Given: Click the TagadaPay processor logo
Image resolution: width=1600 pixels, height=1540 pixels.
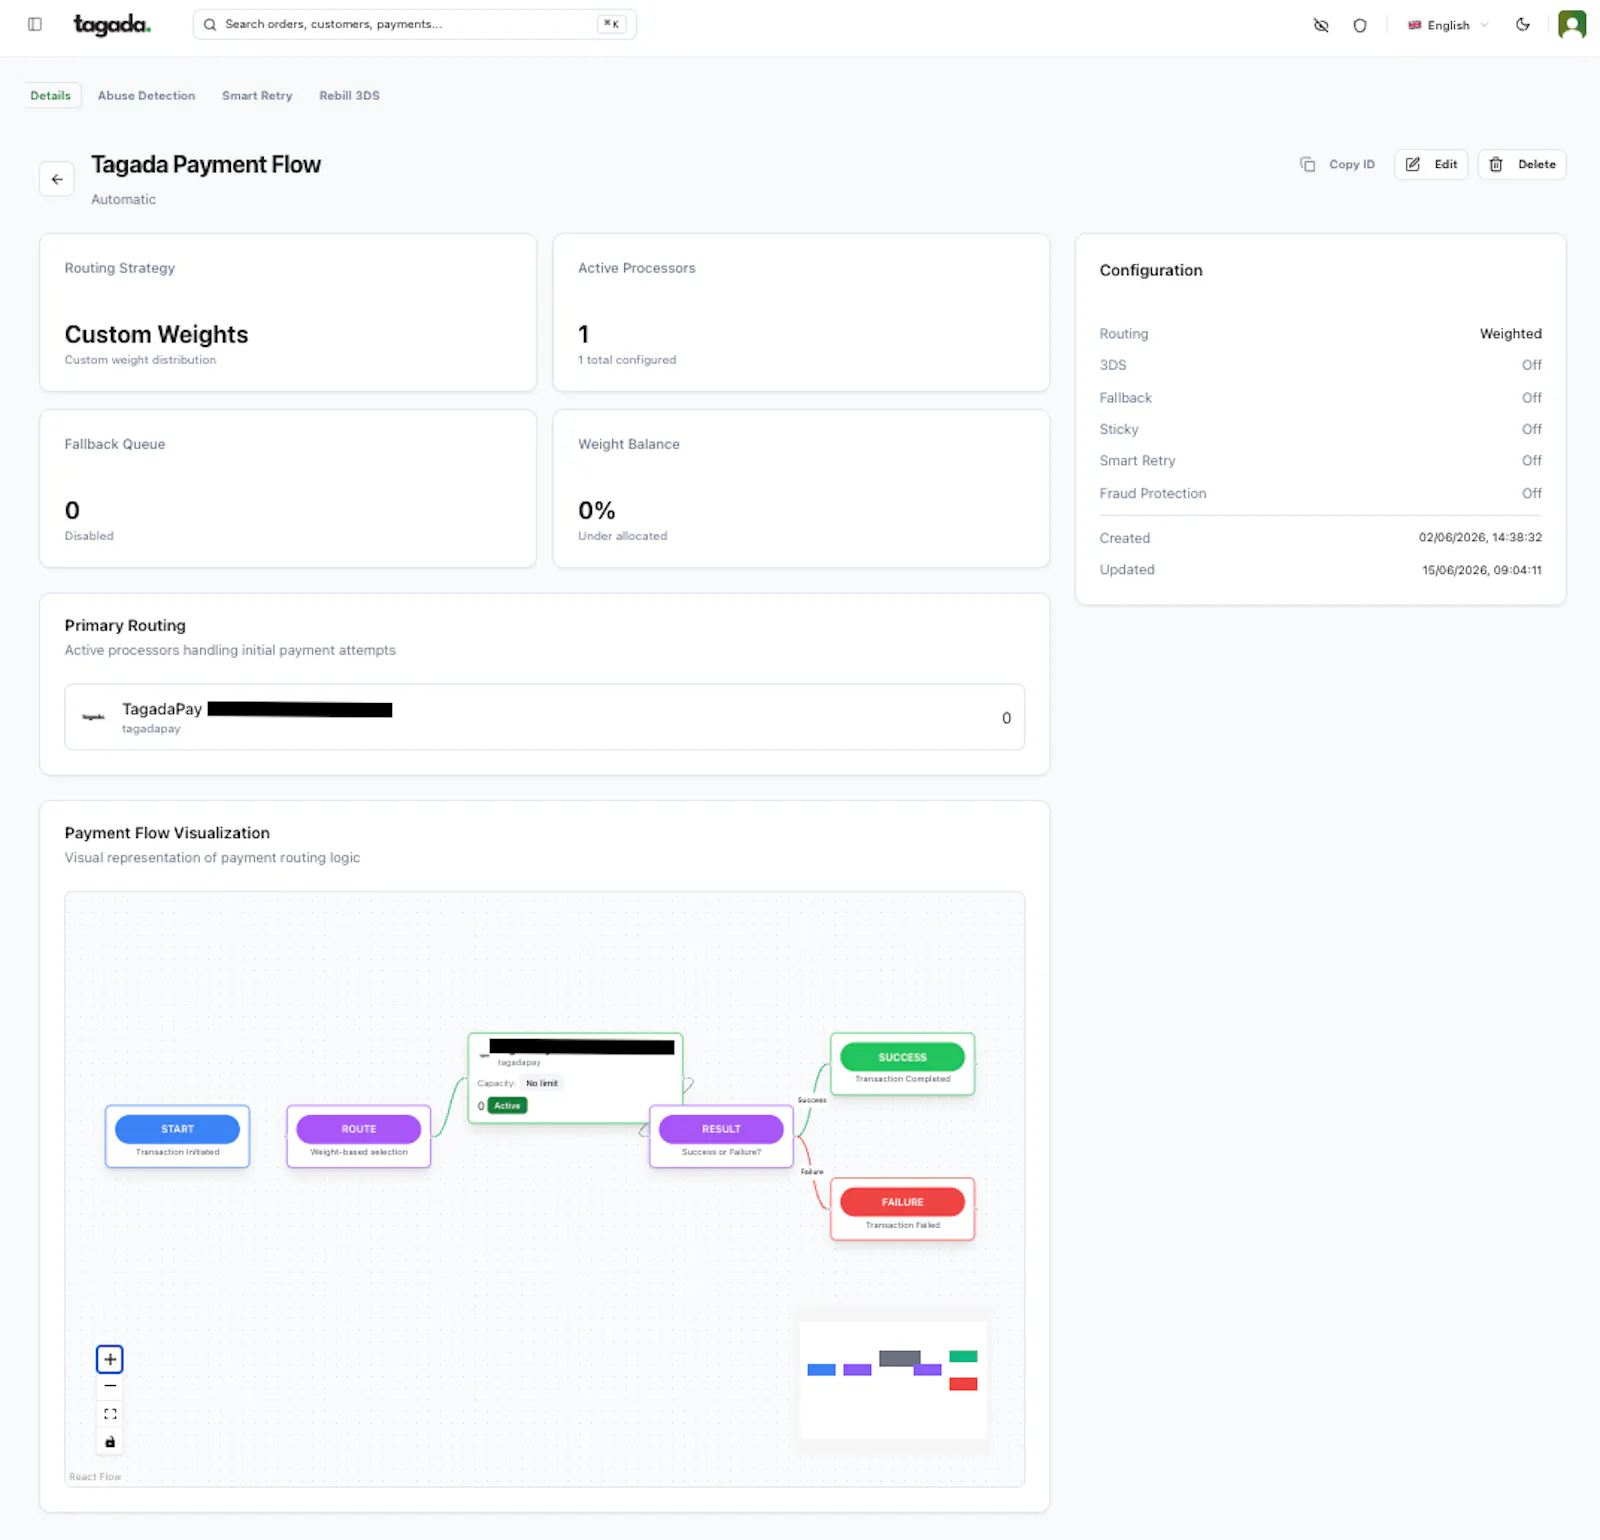Looking at the screenshot, I should tap(93, 717).
